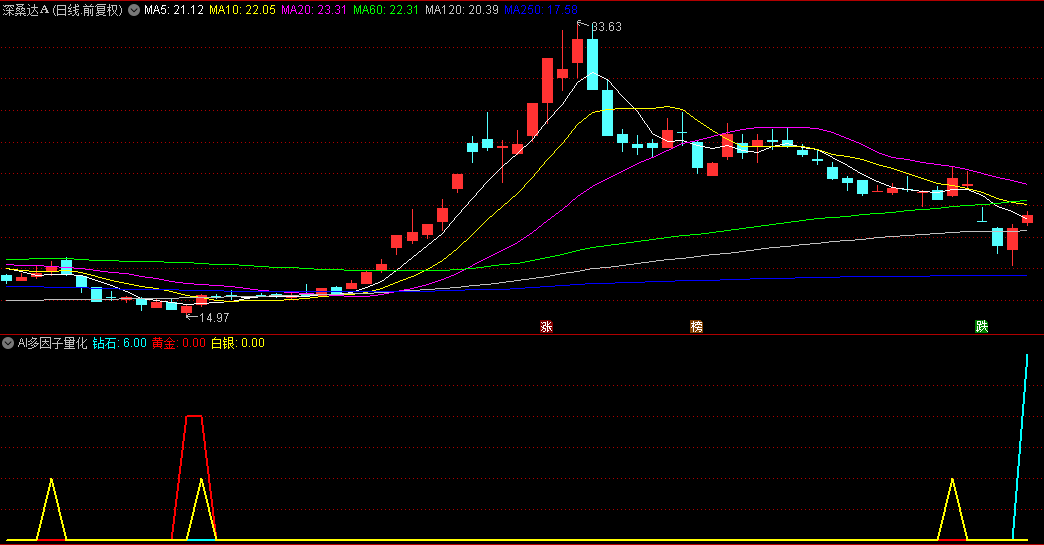The height and width of the screenshot is (545, 1044).
Task: Select the yellow MA10 label
Action: pyautogui.click(x=242, y=10)
